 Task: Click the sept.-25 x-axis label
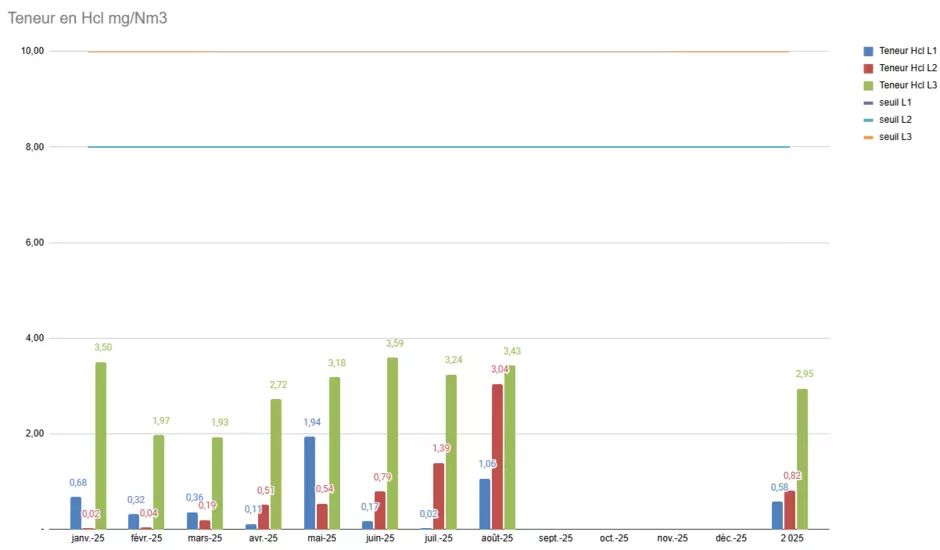point(555,539)
